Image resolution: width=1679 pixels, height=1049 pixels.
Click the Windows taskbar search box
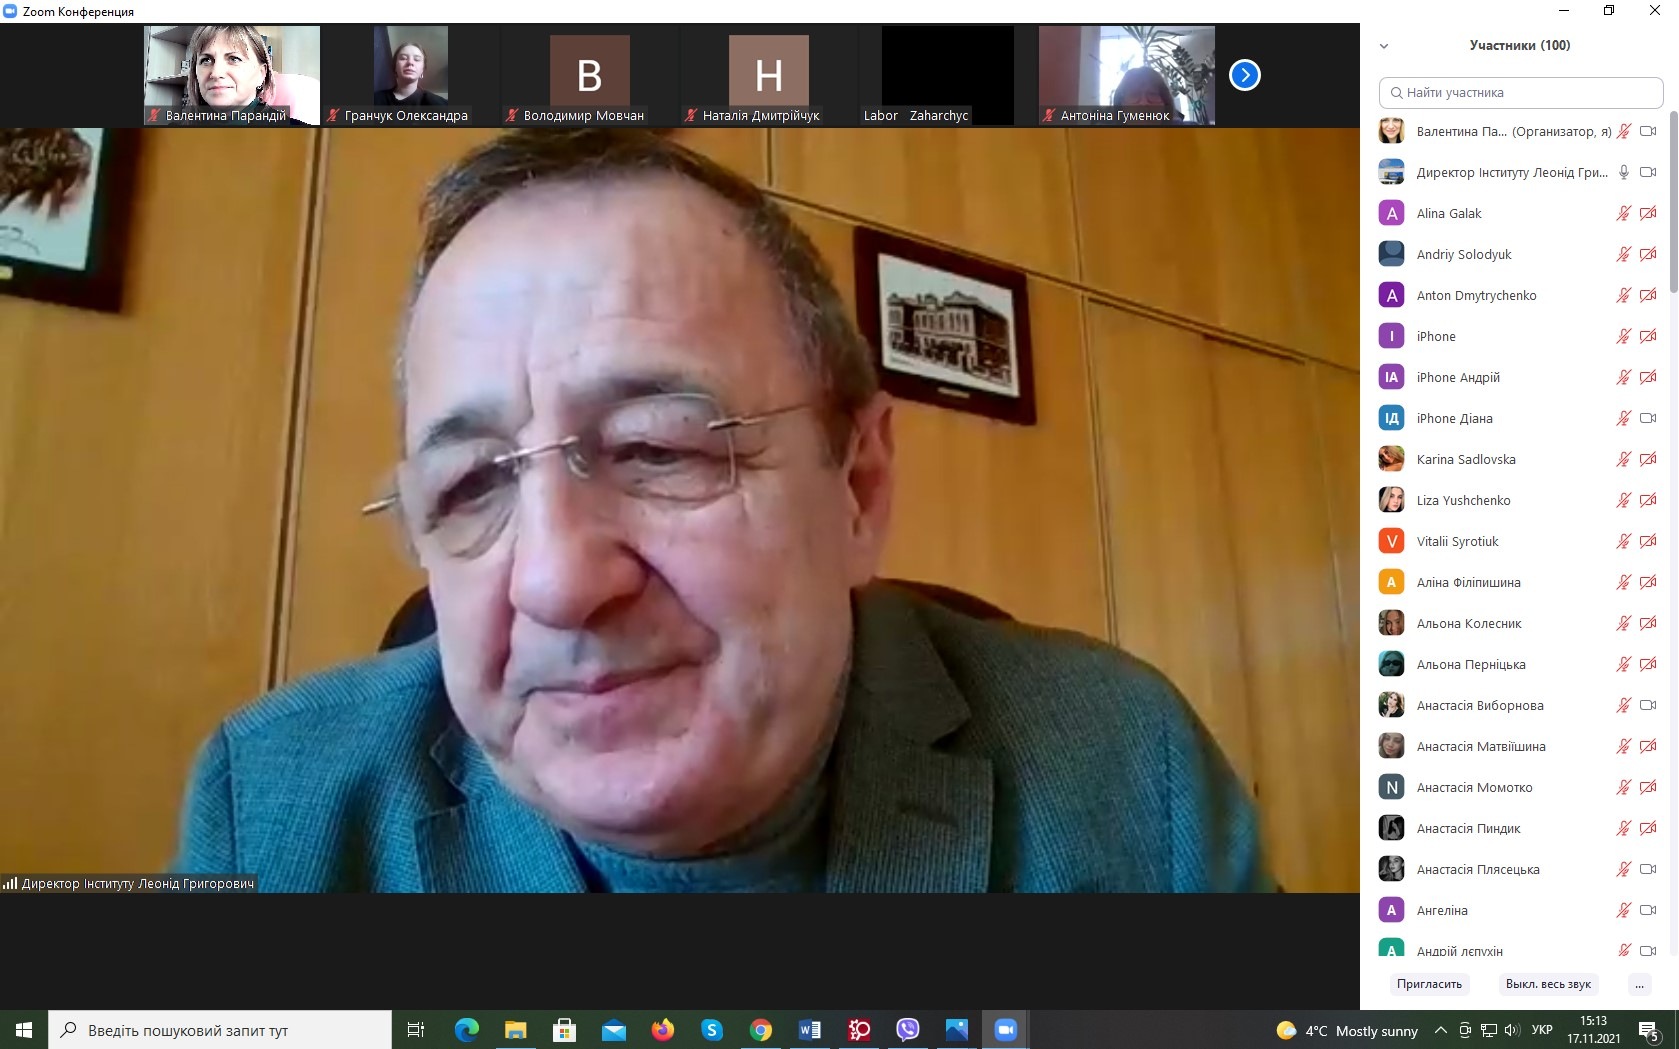(220, 1030)
